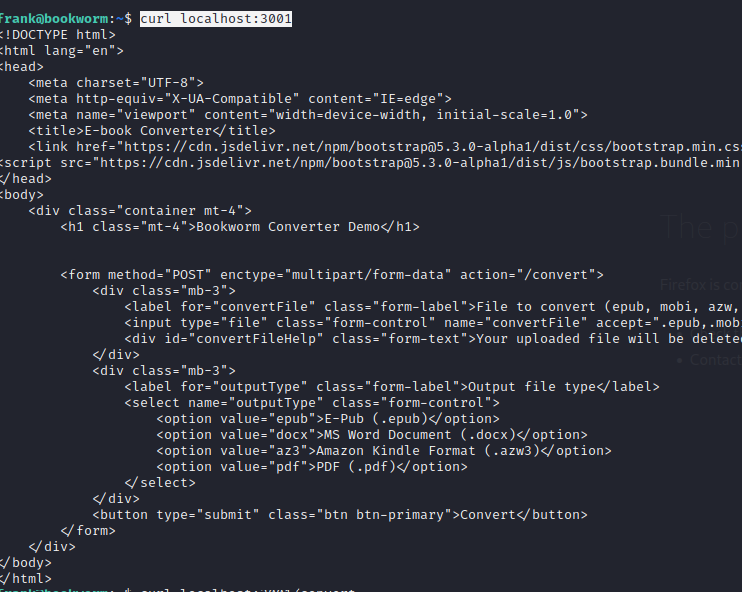Click the form method POST line
The image size is (742, 592).
click(332, 275)
